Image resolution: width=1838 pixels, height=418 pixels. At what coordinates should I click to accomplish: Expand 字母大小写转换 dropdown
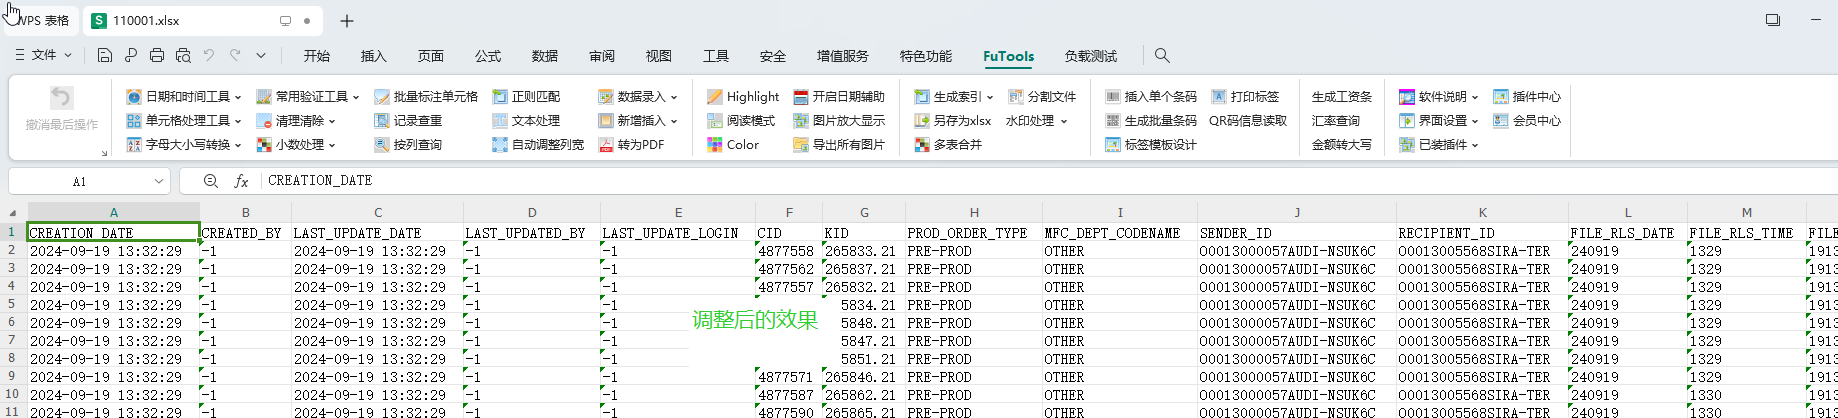238,145
